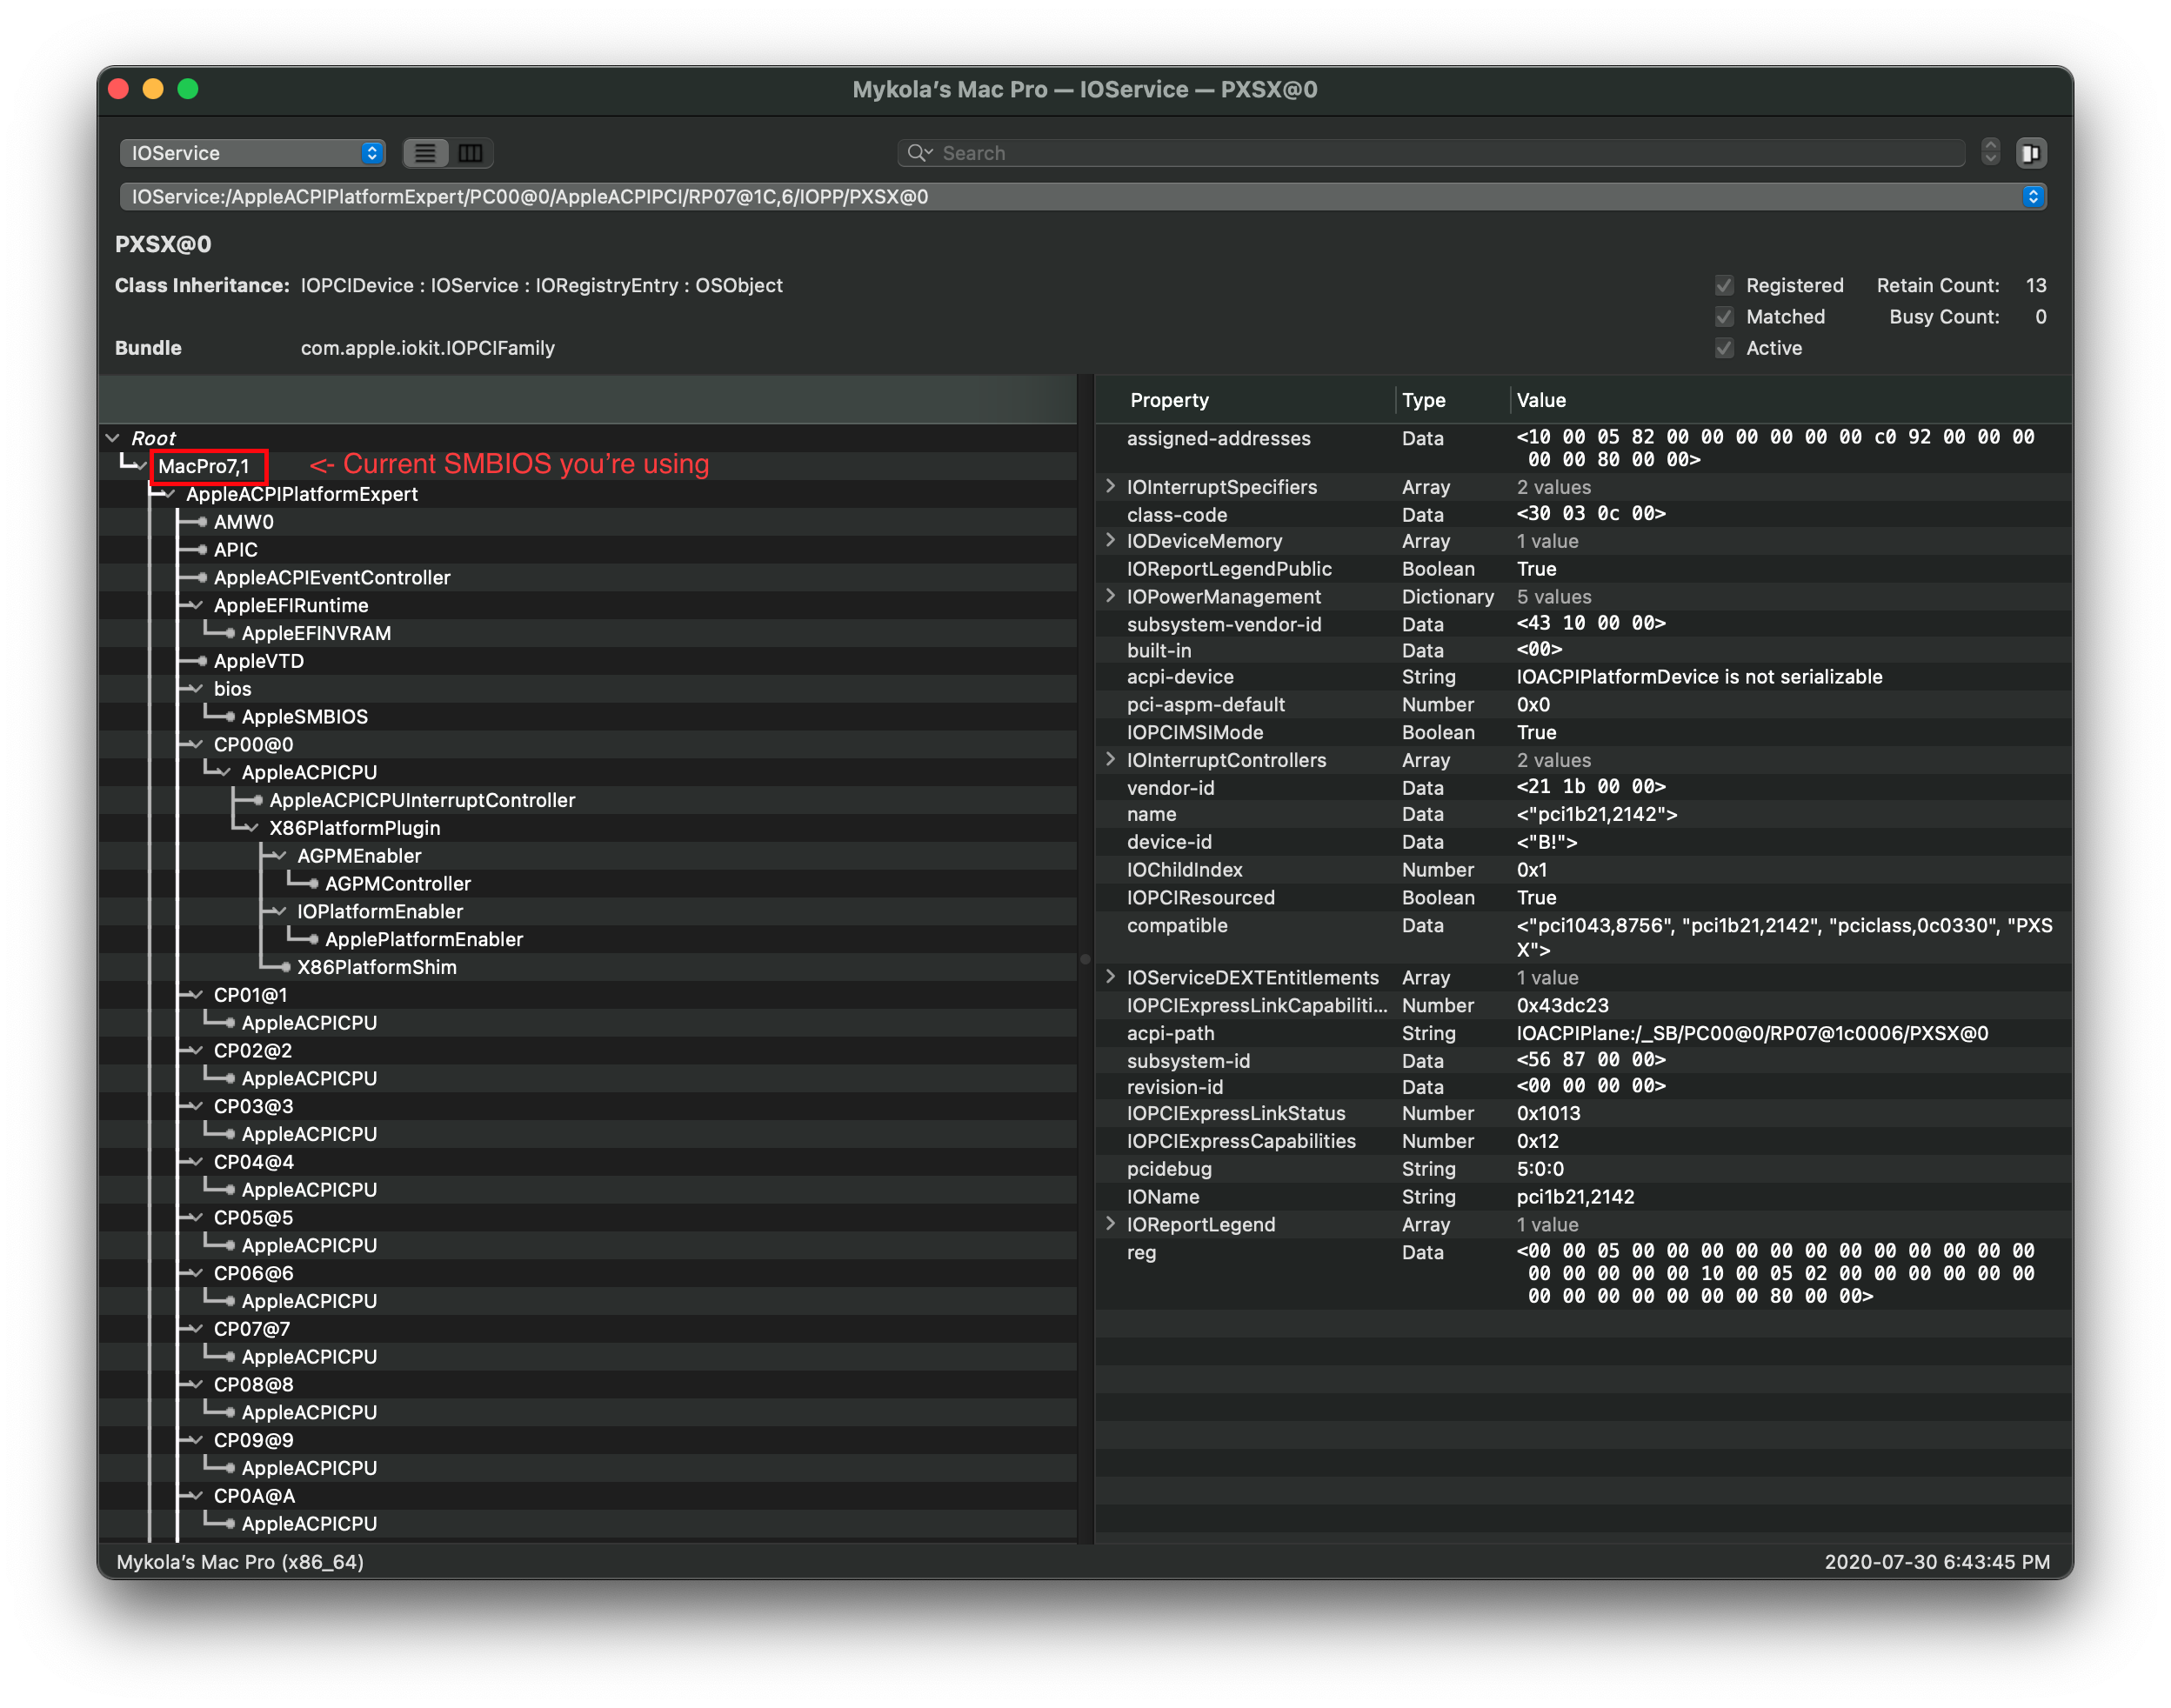Toggle the Active checkbox
2171x1708 pixels.
tap(1724, 348)
